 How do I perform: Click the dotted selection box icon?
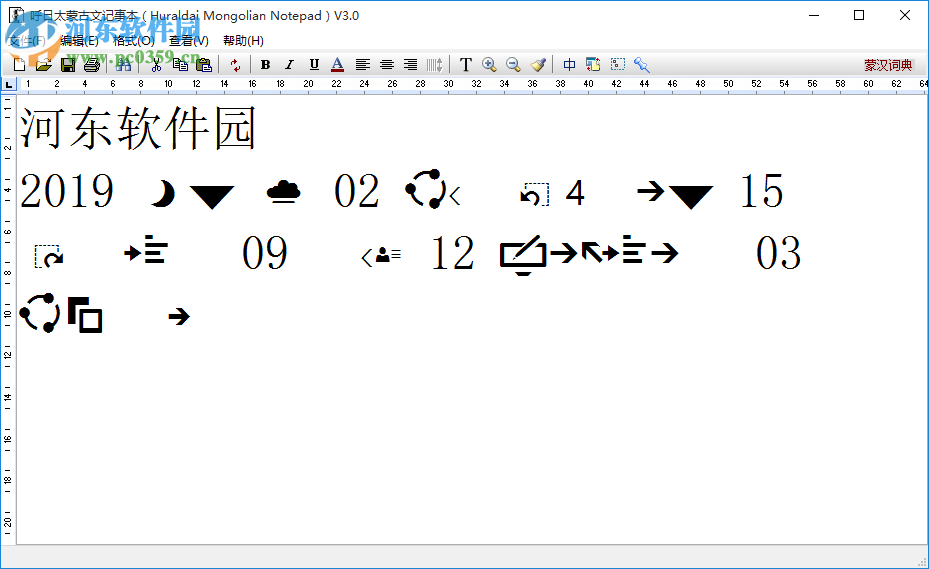(618, 64)
